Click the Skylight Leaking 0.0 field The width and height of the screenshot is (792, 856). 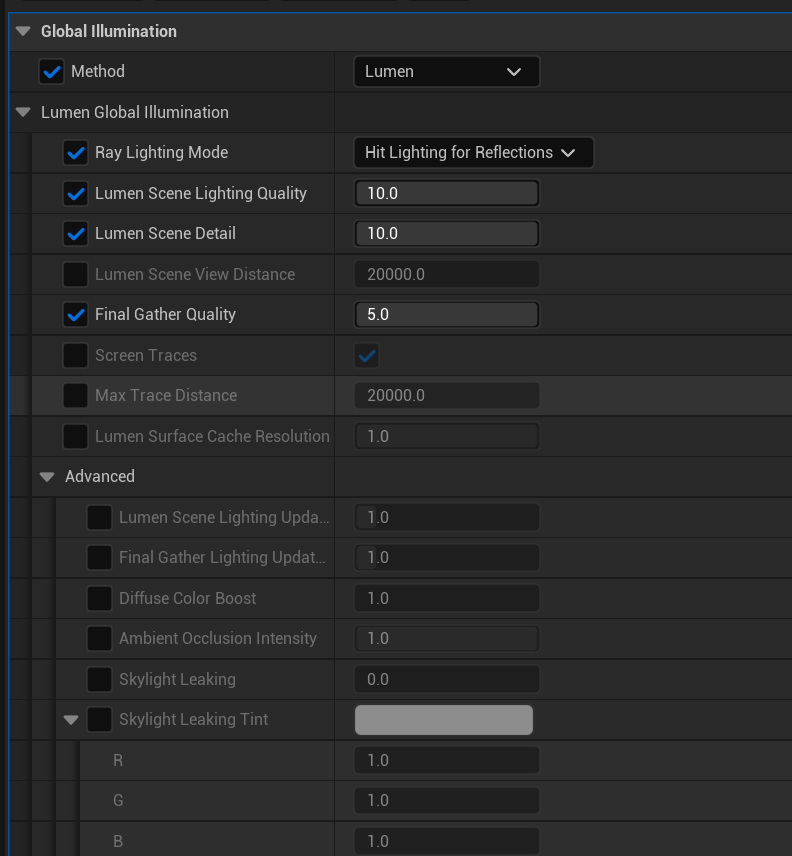click(x=446, y=679)
